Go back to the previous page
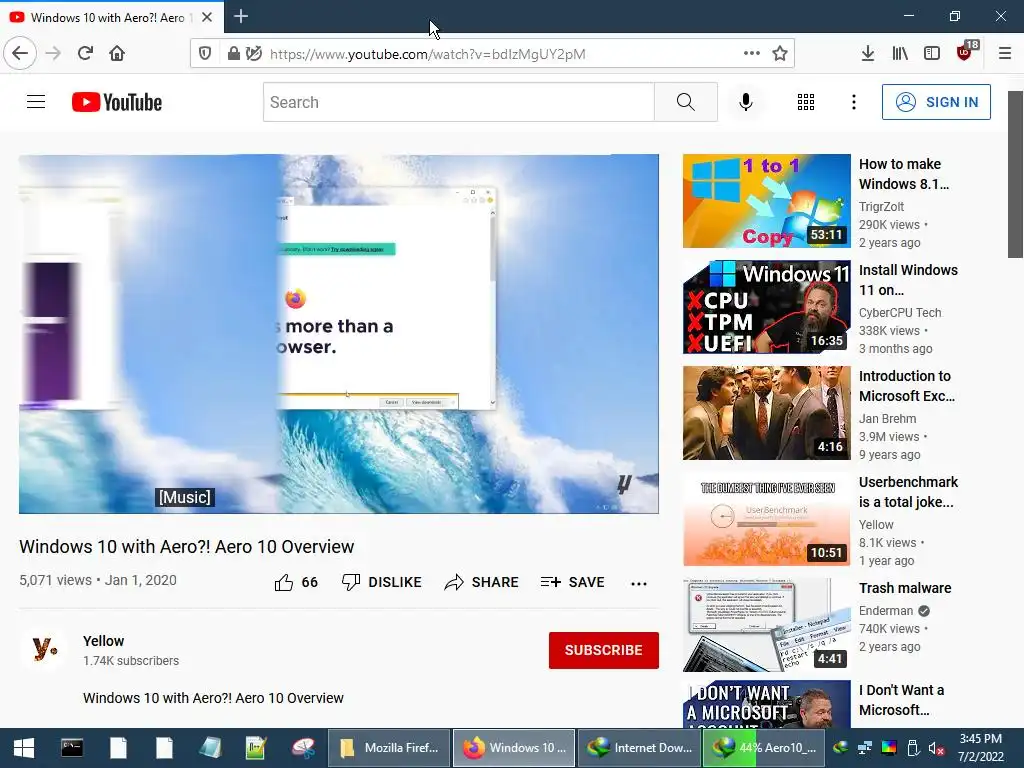Viewport: 1024px width, 768px height. (20, 54)
